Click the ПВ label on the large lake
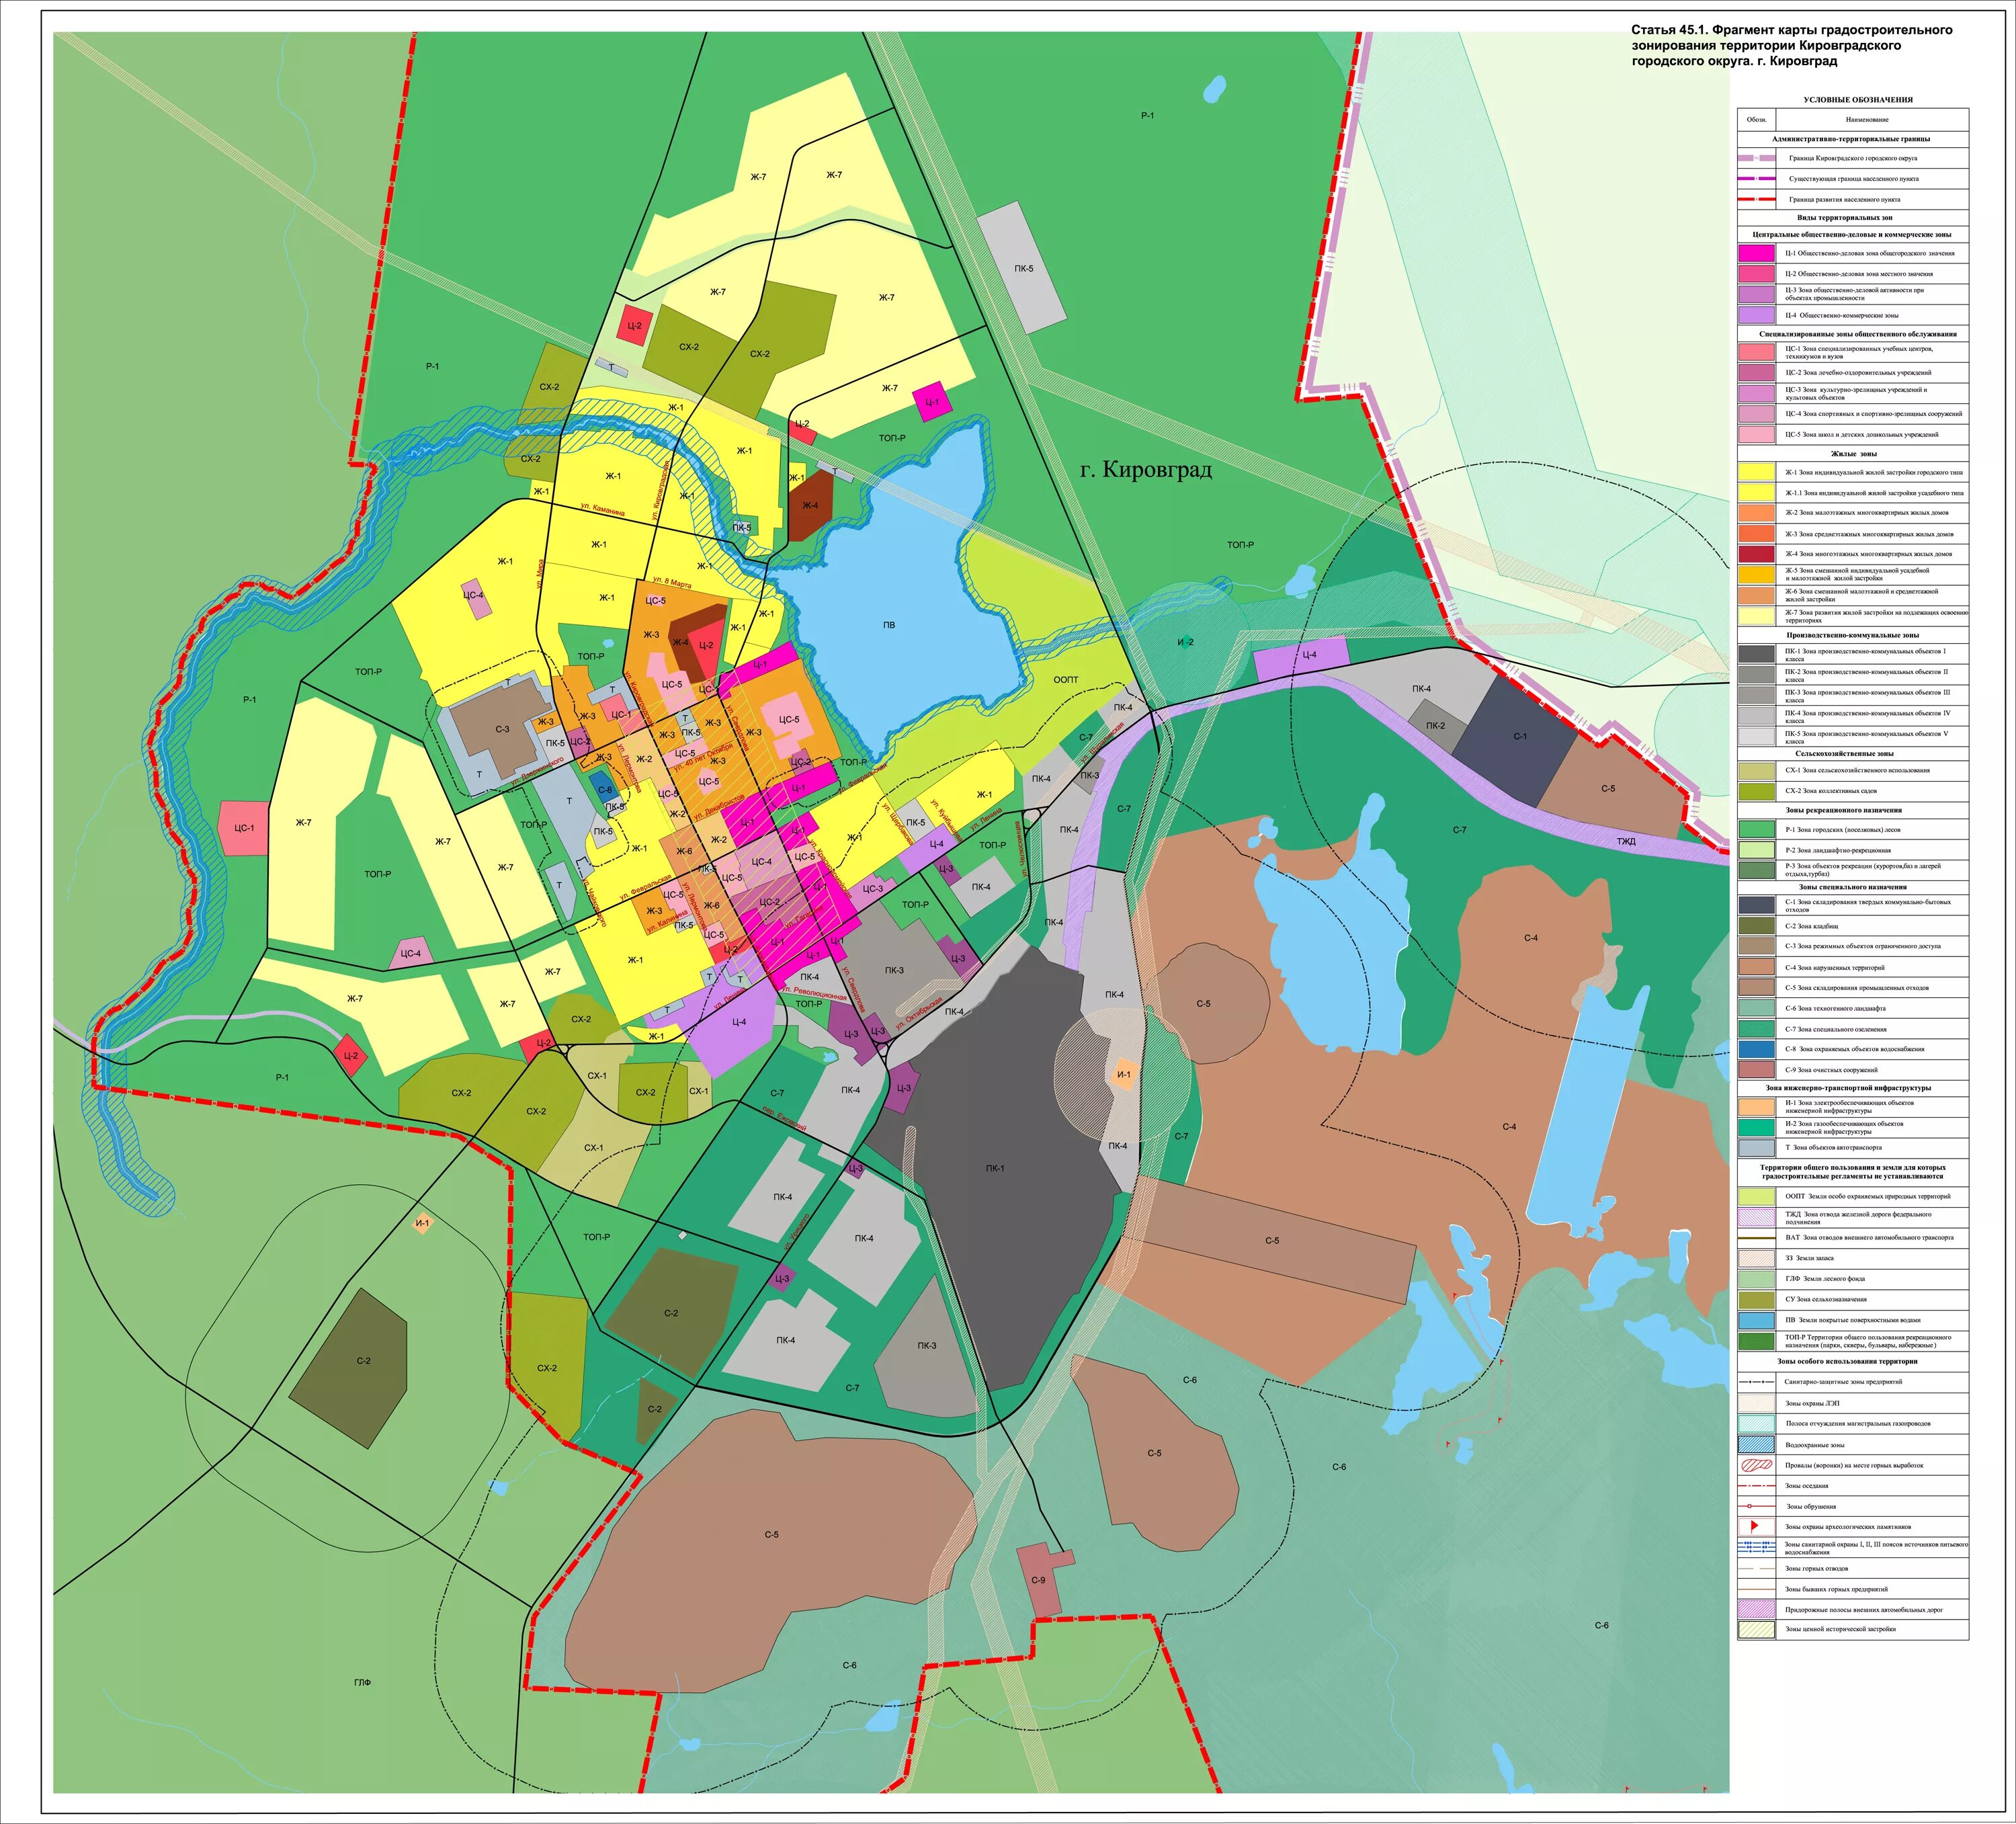The width and height of the screenshot is (2016, 1824). click(889, 625)
